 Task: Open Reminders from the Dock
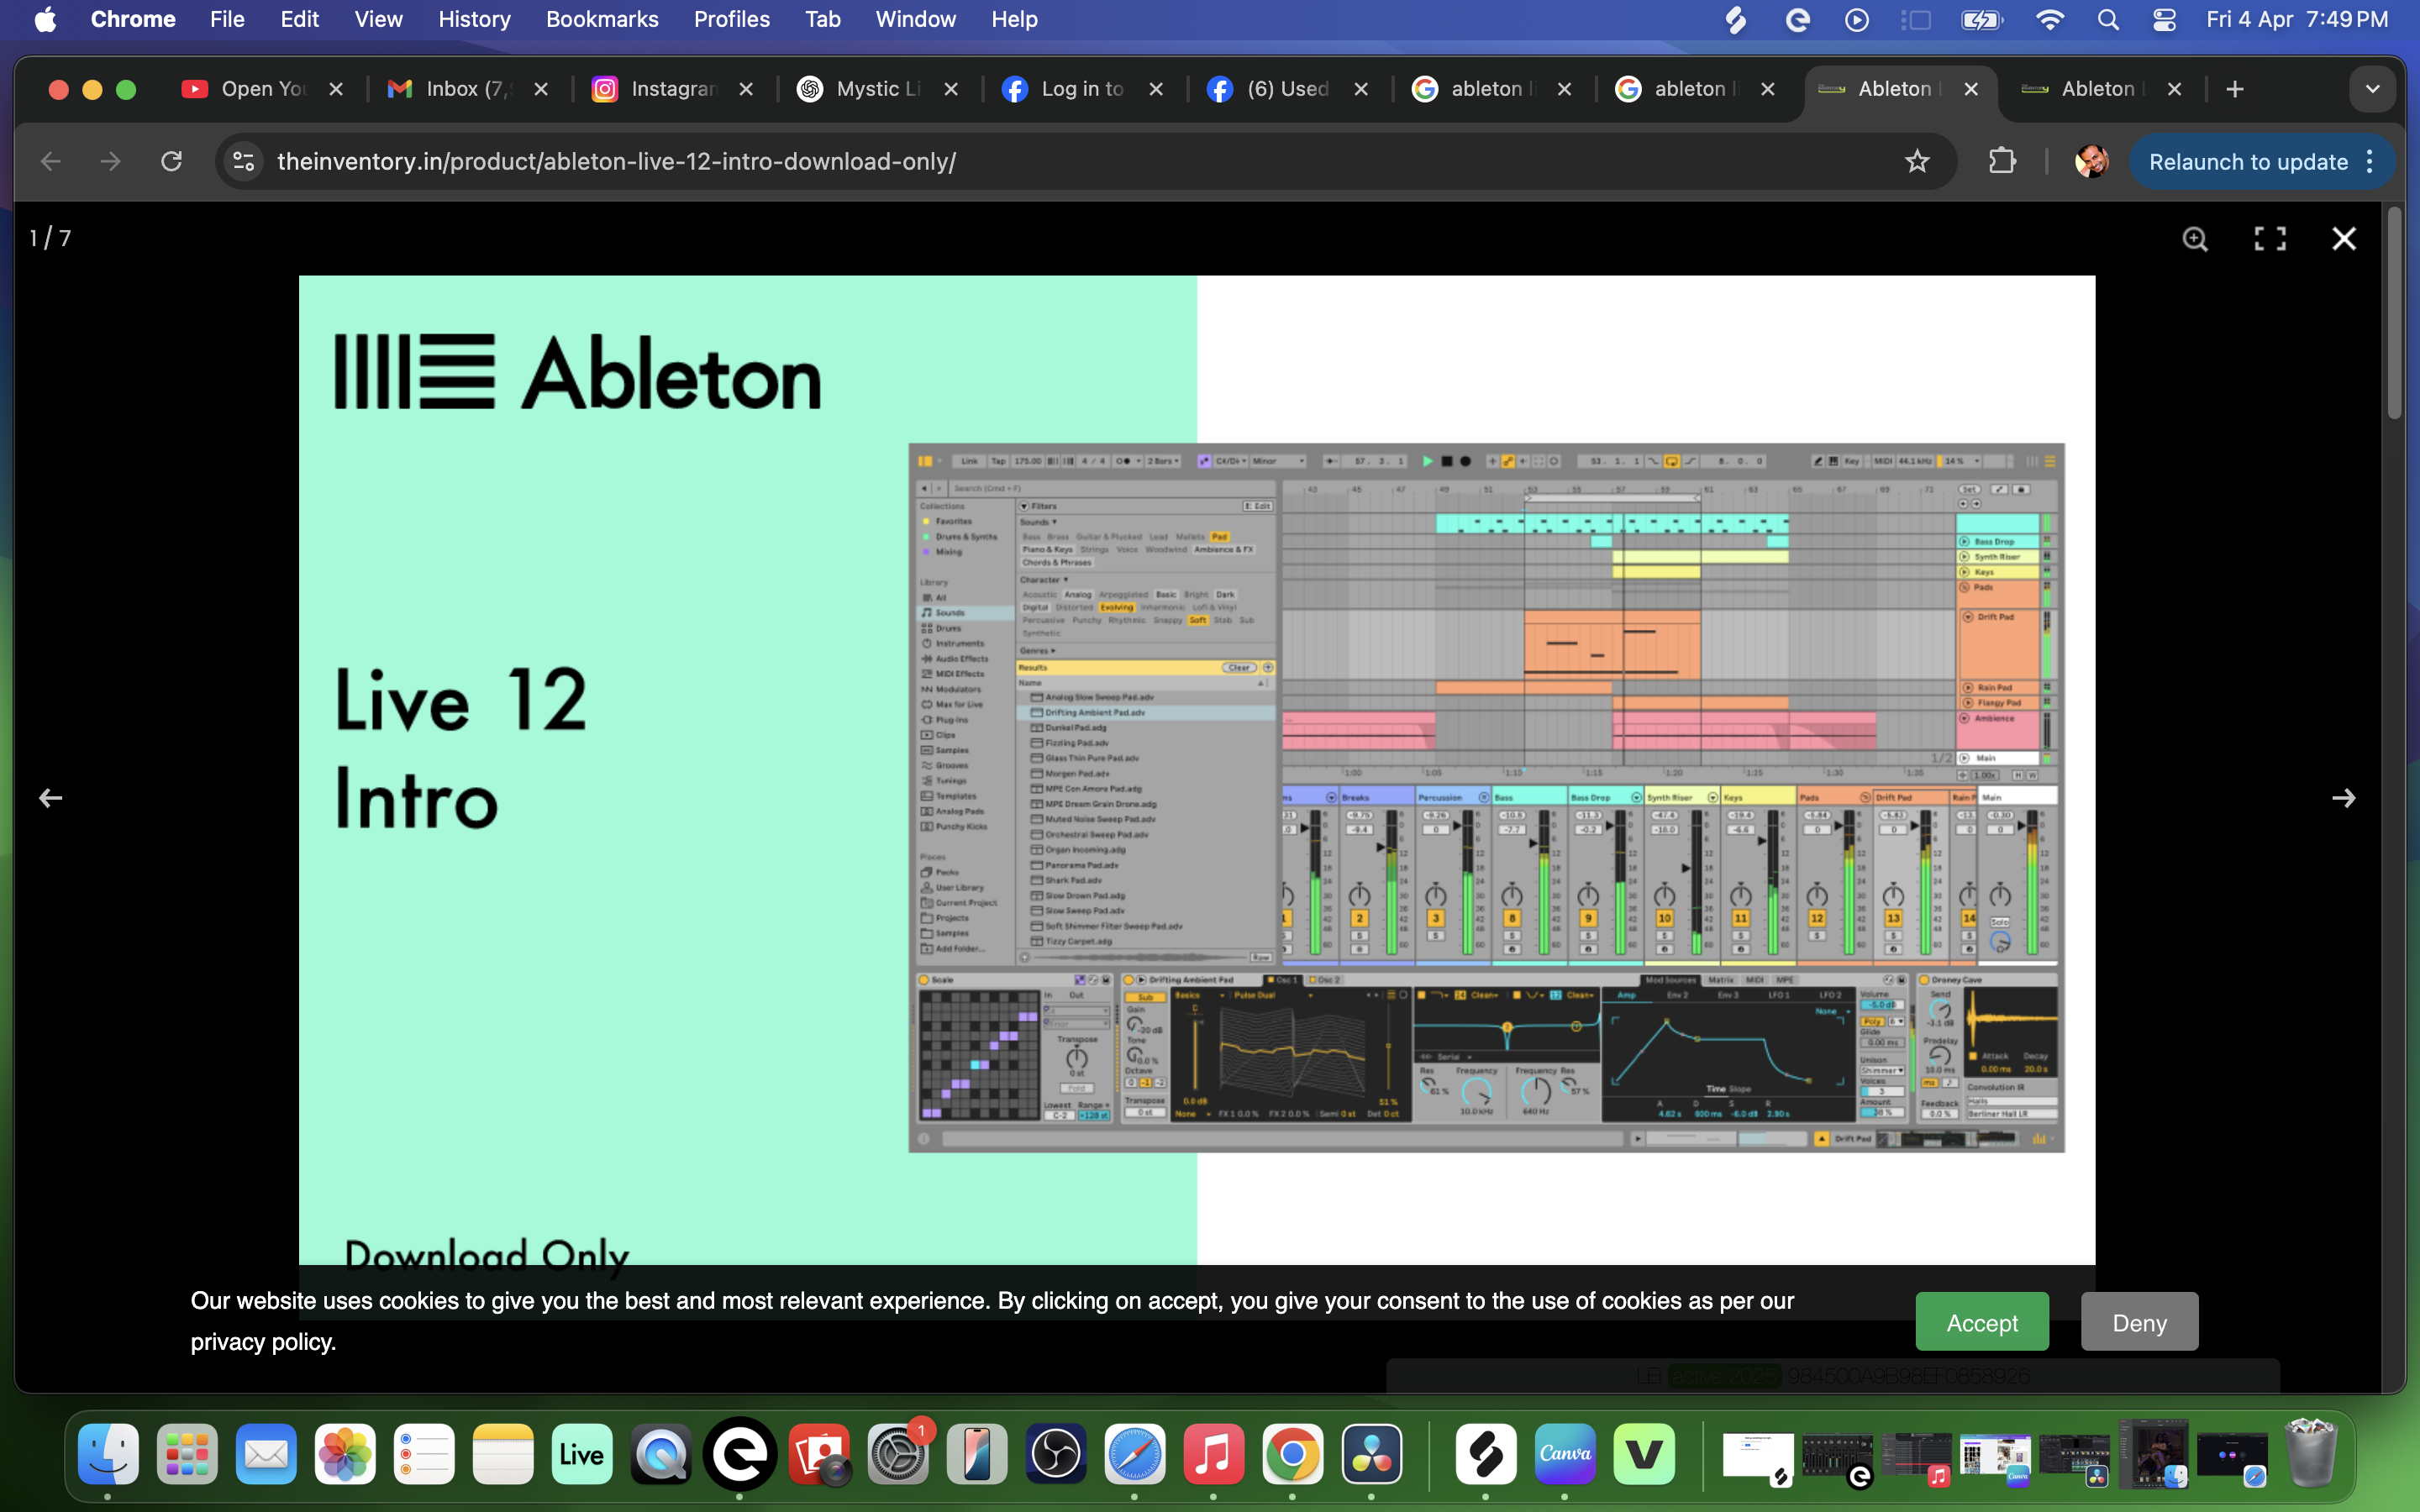[424, 1454]
